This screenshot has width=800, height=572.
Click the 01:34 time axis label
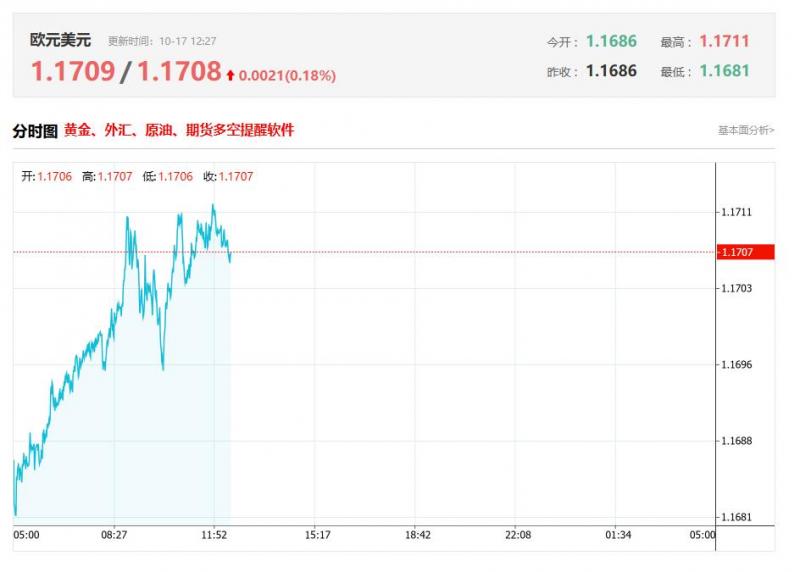(x=618, y=535)
